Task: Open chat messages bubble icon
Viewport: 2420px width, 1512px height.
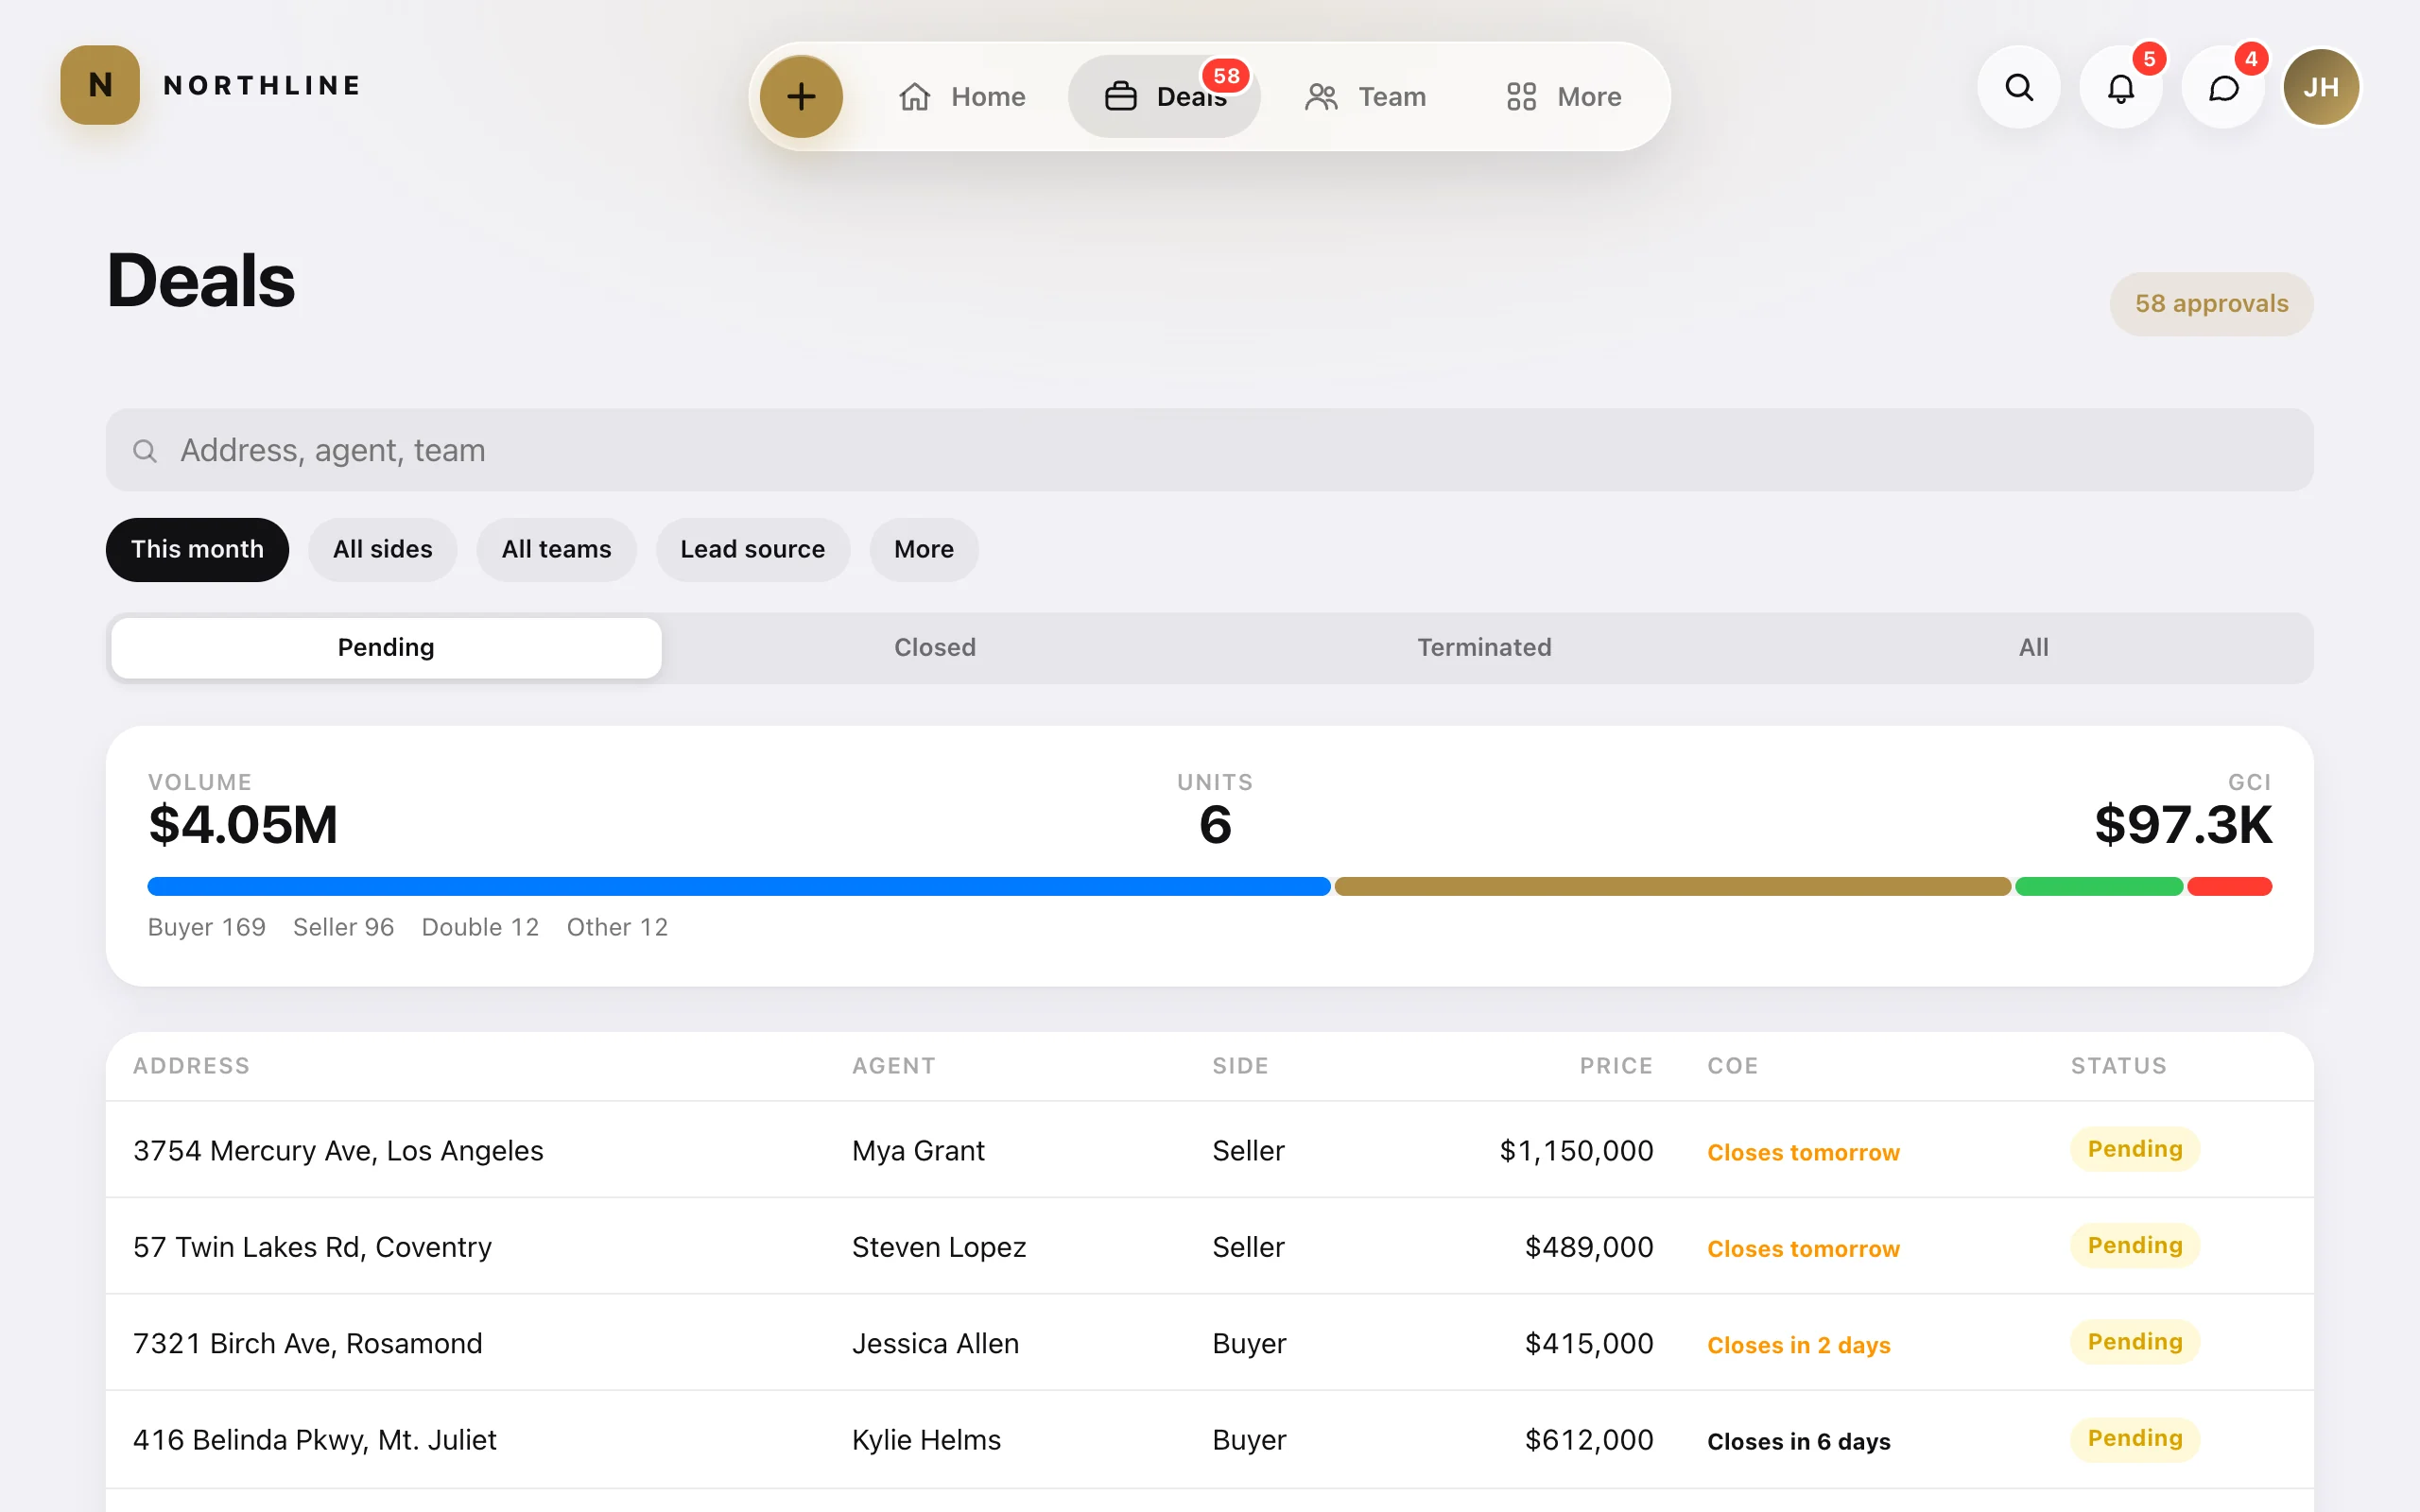Action: (2223, 87)
